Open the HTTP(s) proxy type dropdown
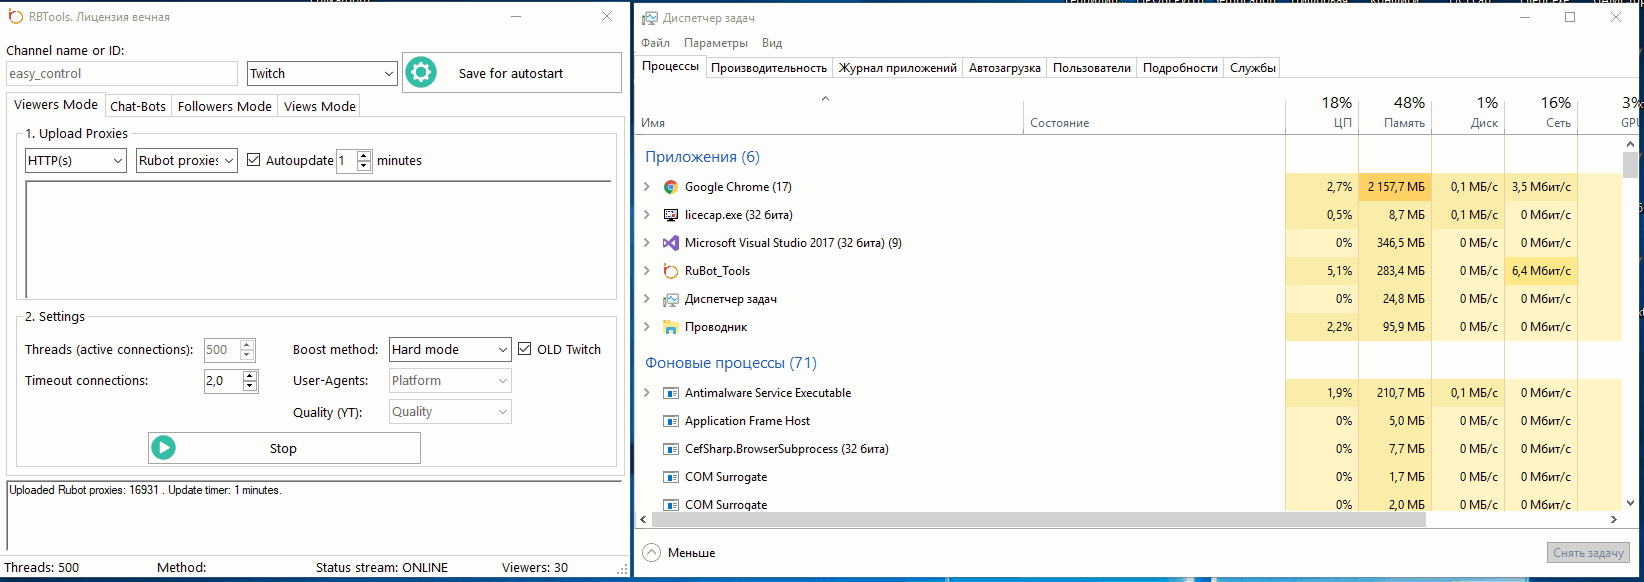Image resolution: width=1644 pixels, height=582 pixels. click(75, 160)
